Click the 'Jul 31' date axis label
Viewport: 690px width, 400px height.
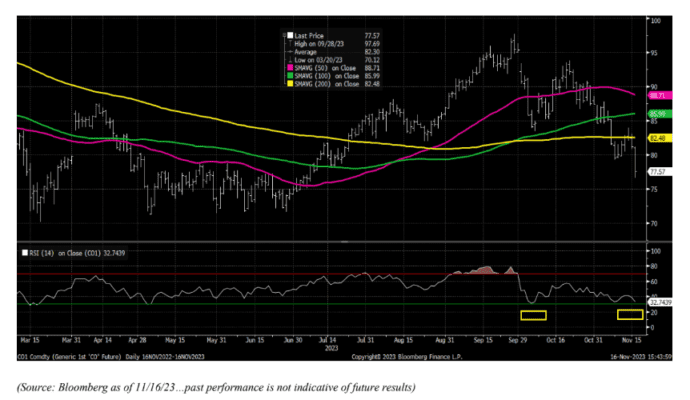tap(365, 340)
